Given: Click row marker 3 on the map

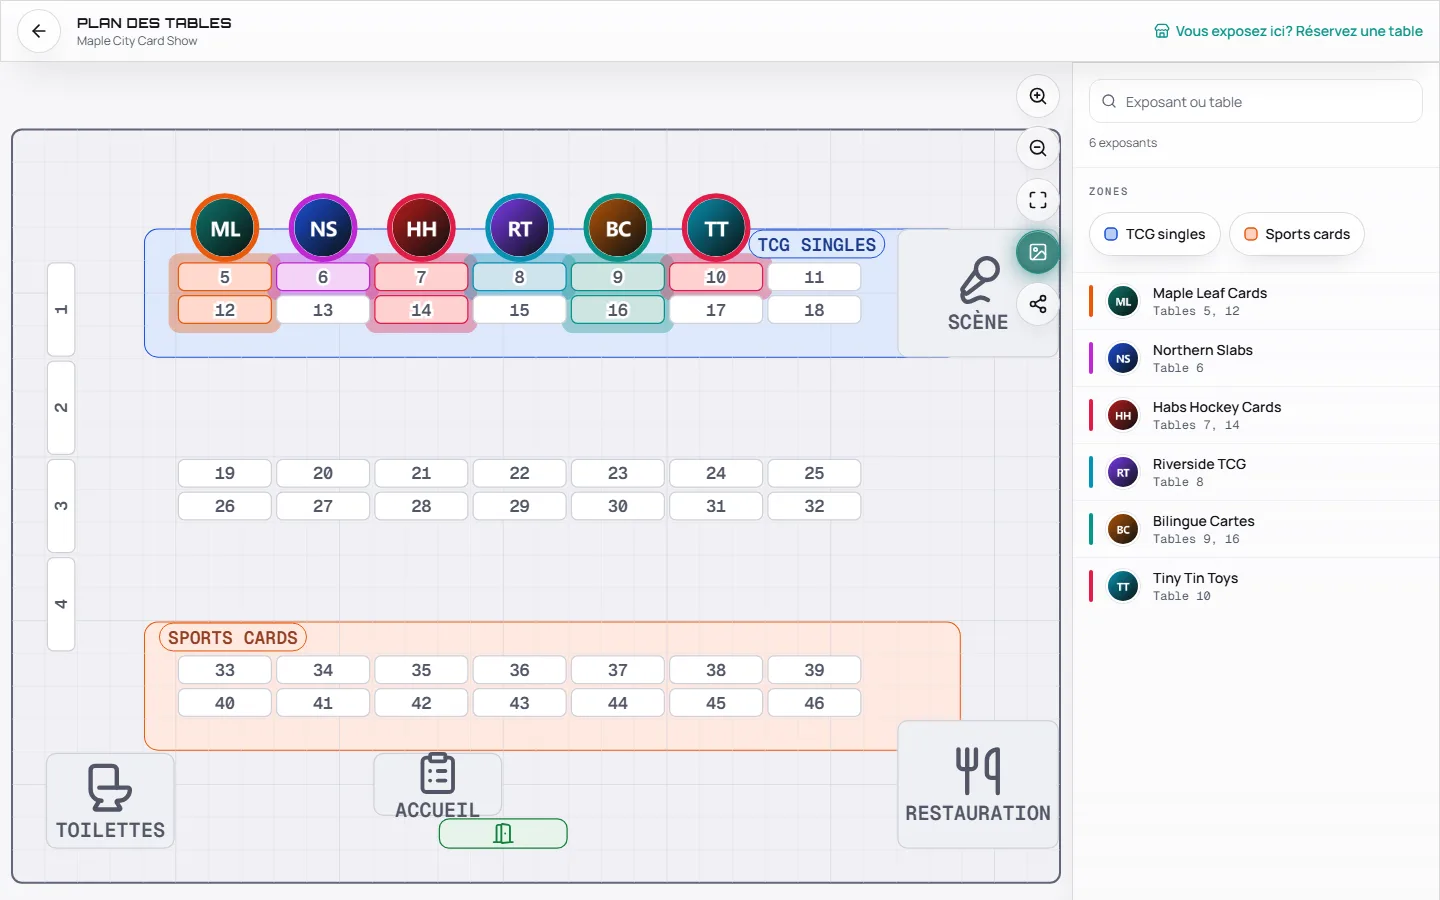Looking at the screenshot, I should [x=61, y=506].
